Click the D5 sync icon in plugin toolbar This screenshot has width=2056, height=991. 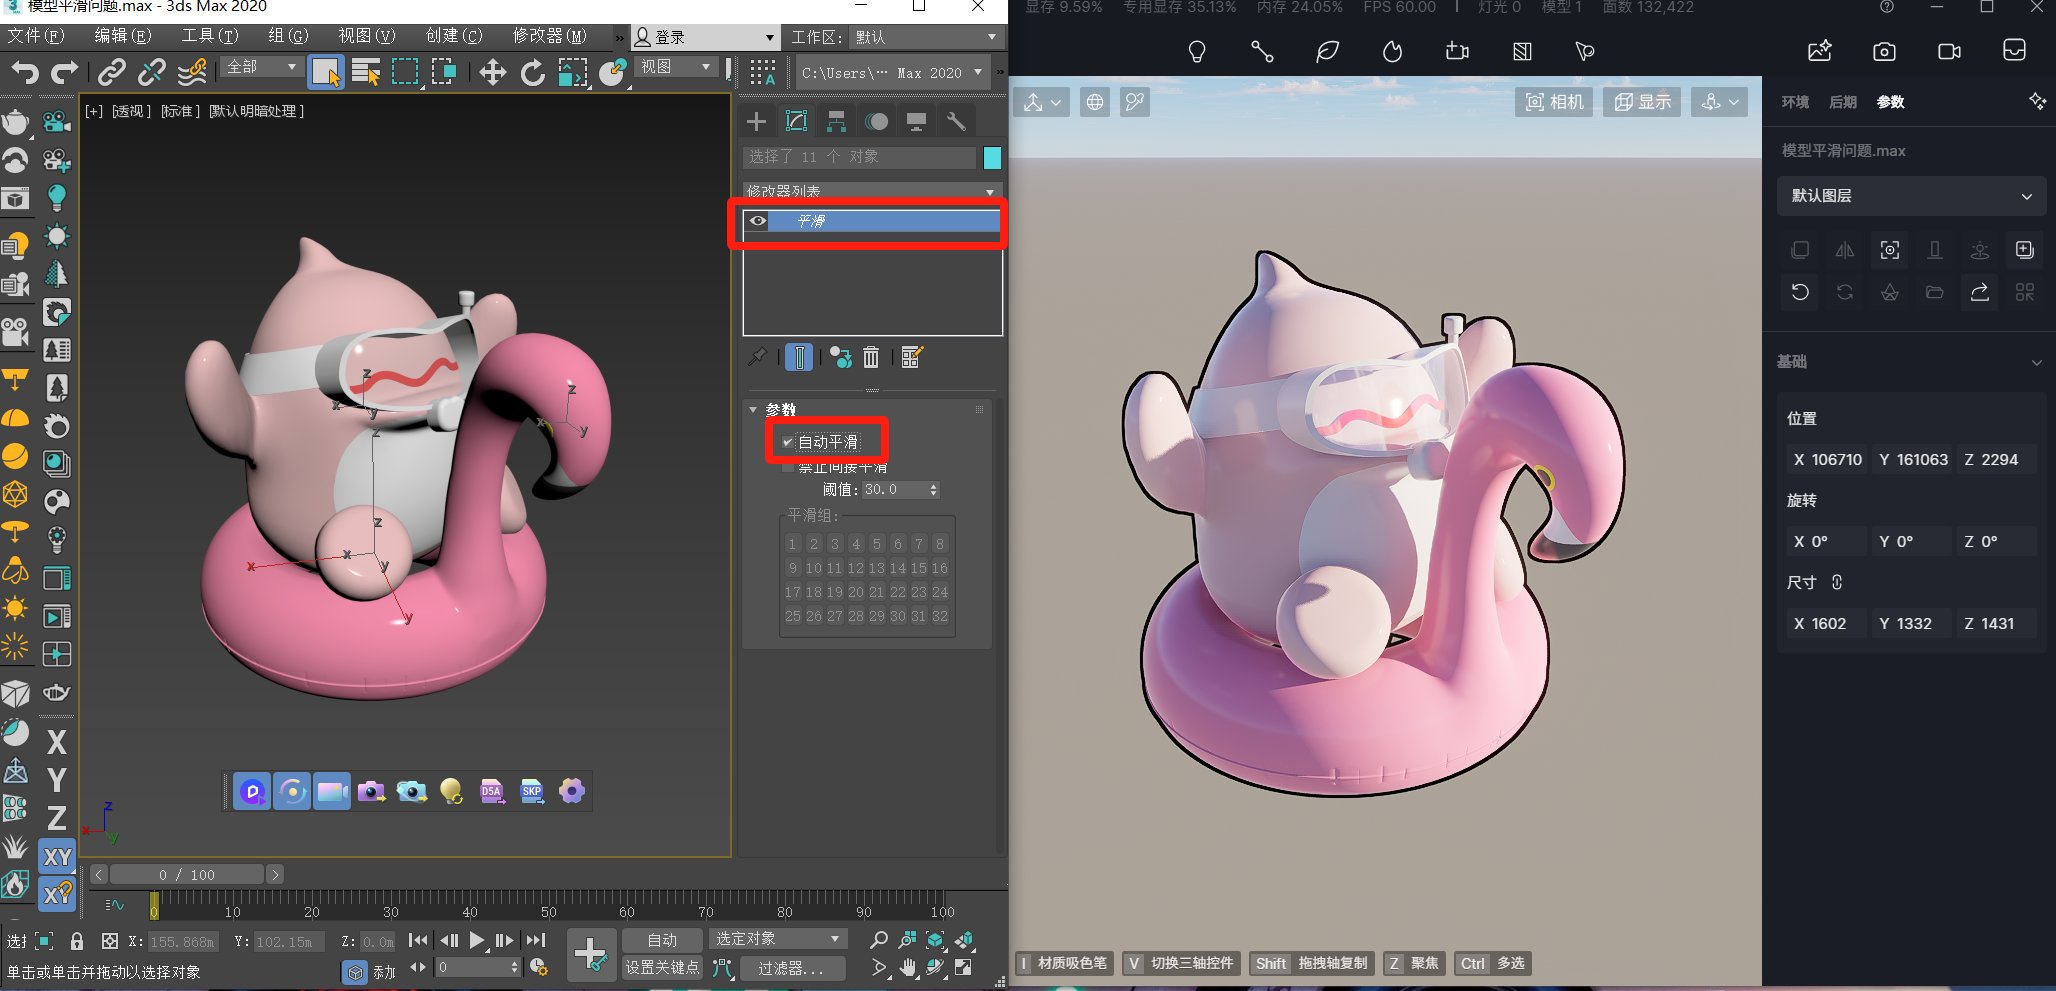291,792
